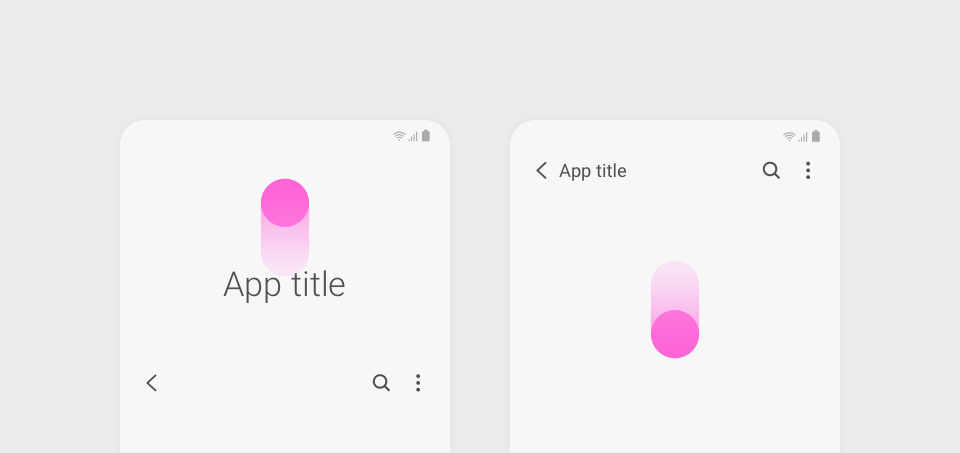
Task: Click the battery icon in the expanded-header phone
Action: pos(426,136)
